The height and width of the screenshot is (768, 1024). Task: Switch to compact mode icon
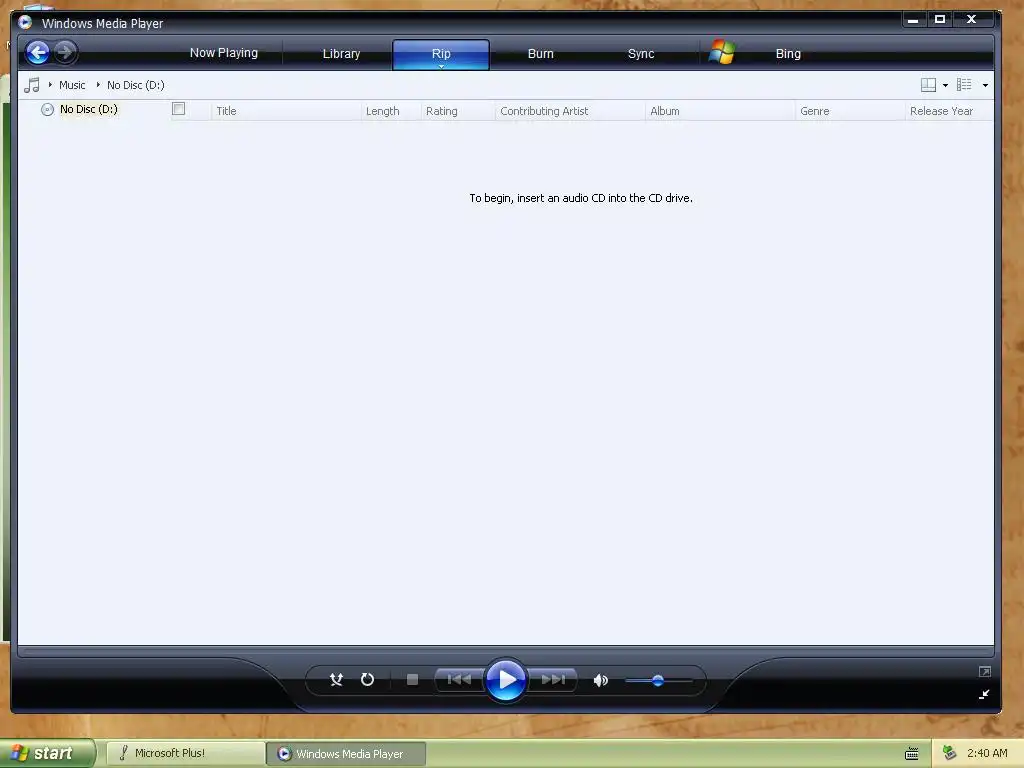coord(984,694)
